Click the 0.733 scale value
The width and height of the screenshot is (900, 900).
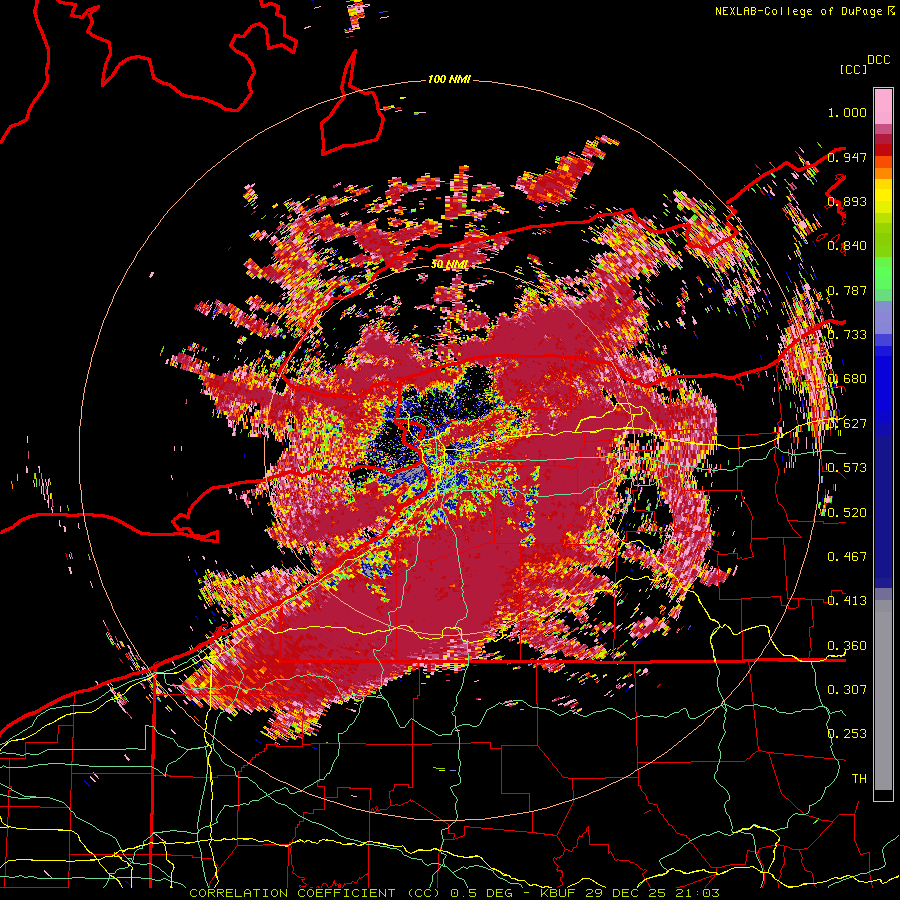[x=847, y=335]
